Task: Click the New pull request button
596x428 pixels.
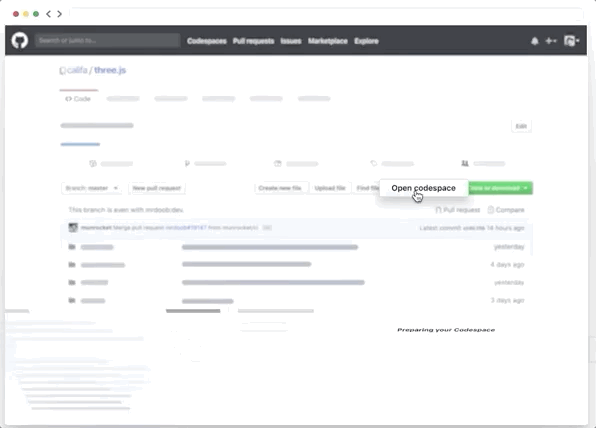Action: pyautogui.click(x=157, y=188)
